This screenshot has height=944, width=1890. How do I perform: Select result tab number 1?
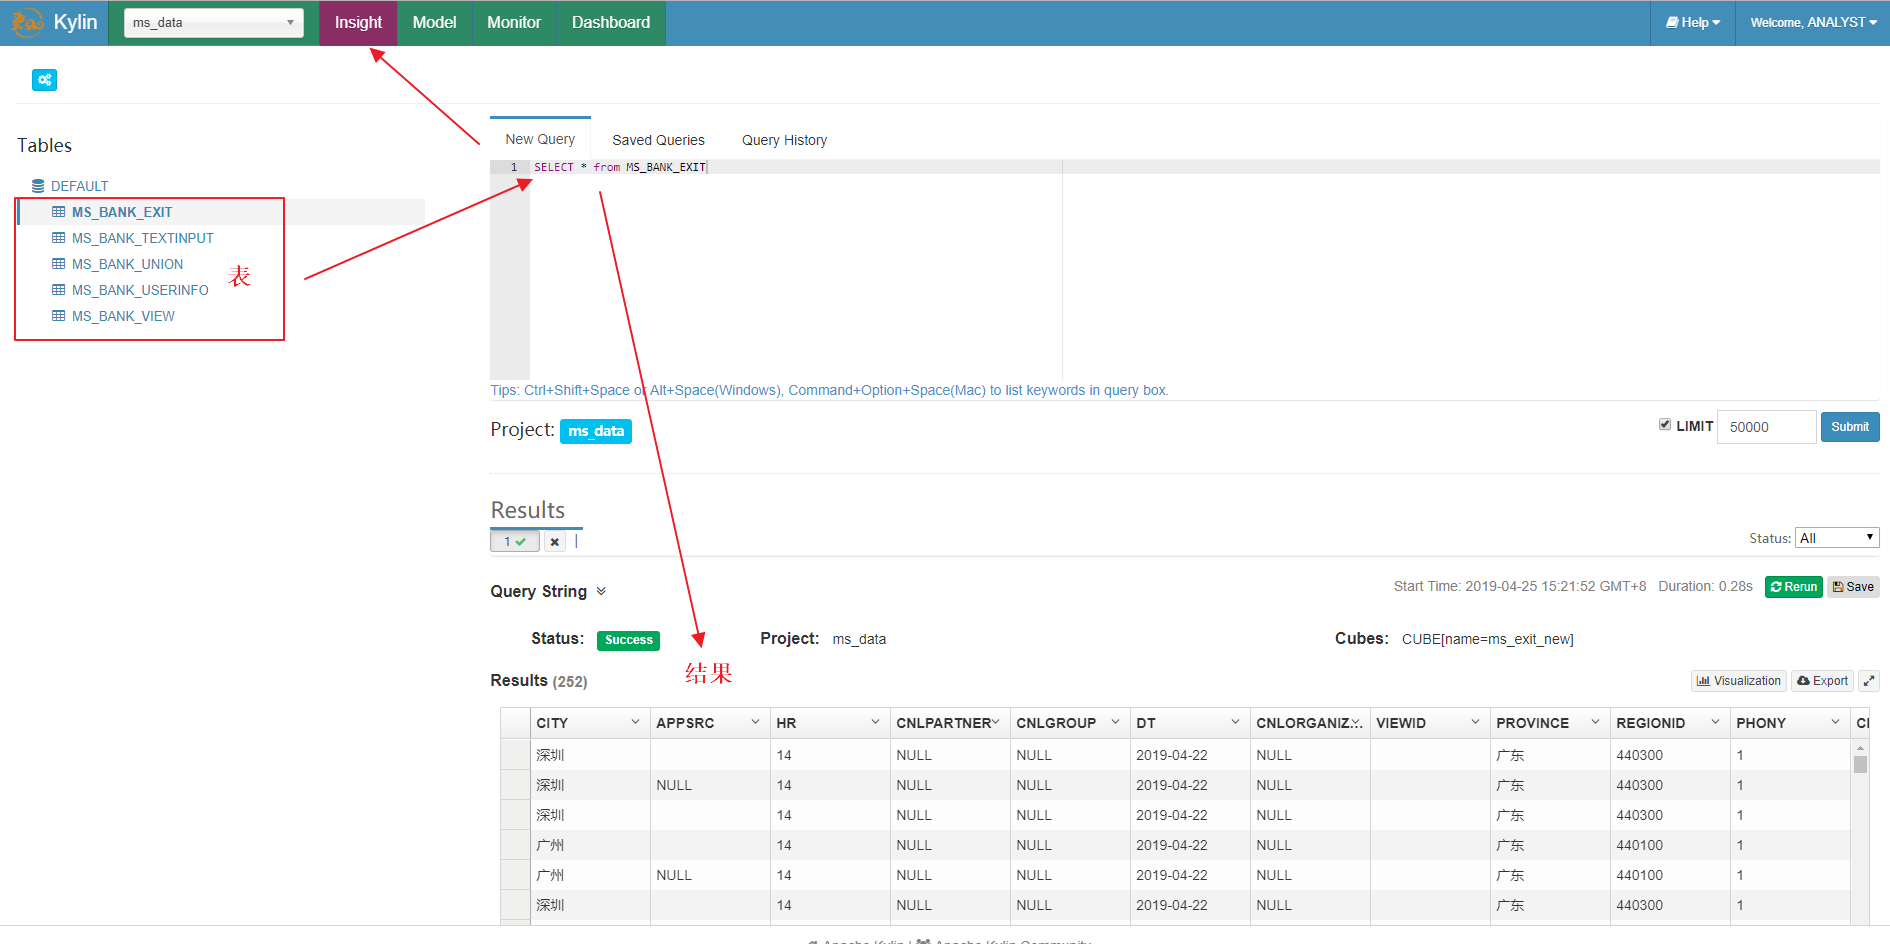click(x=514, y=542)
